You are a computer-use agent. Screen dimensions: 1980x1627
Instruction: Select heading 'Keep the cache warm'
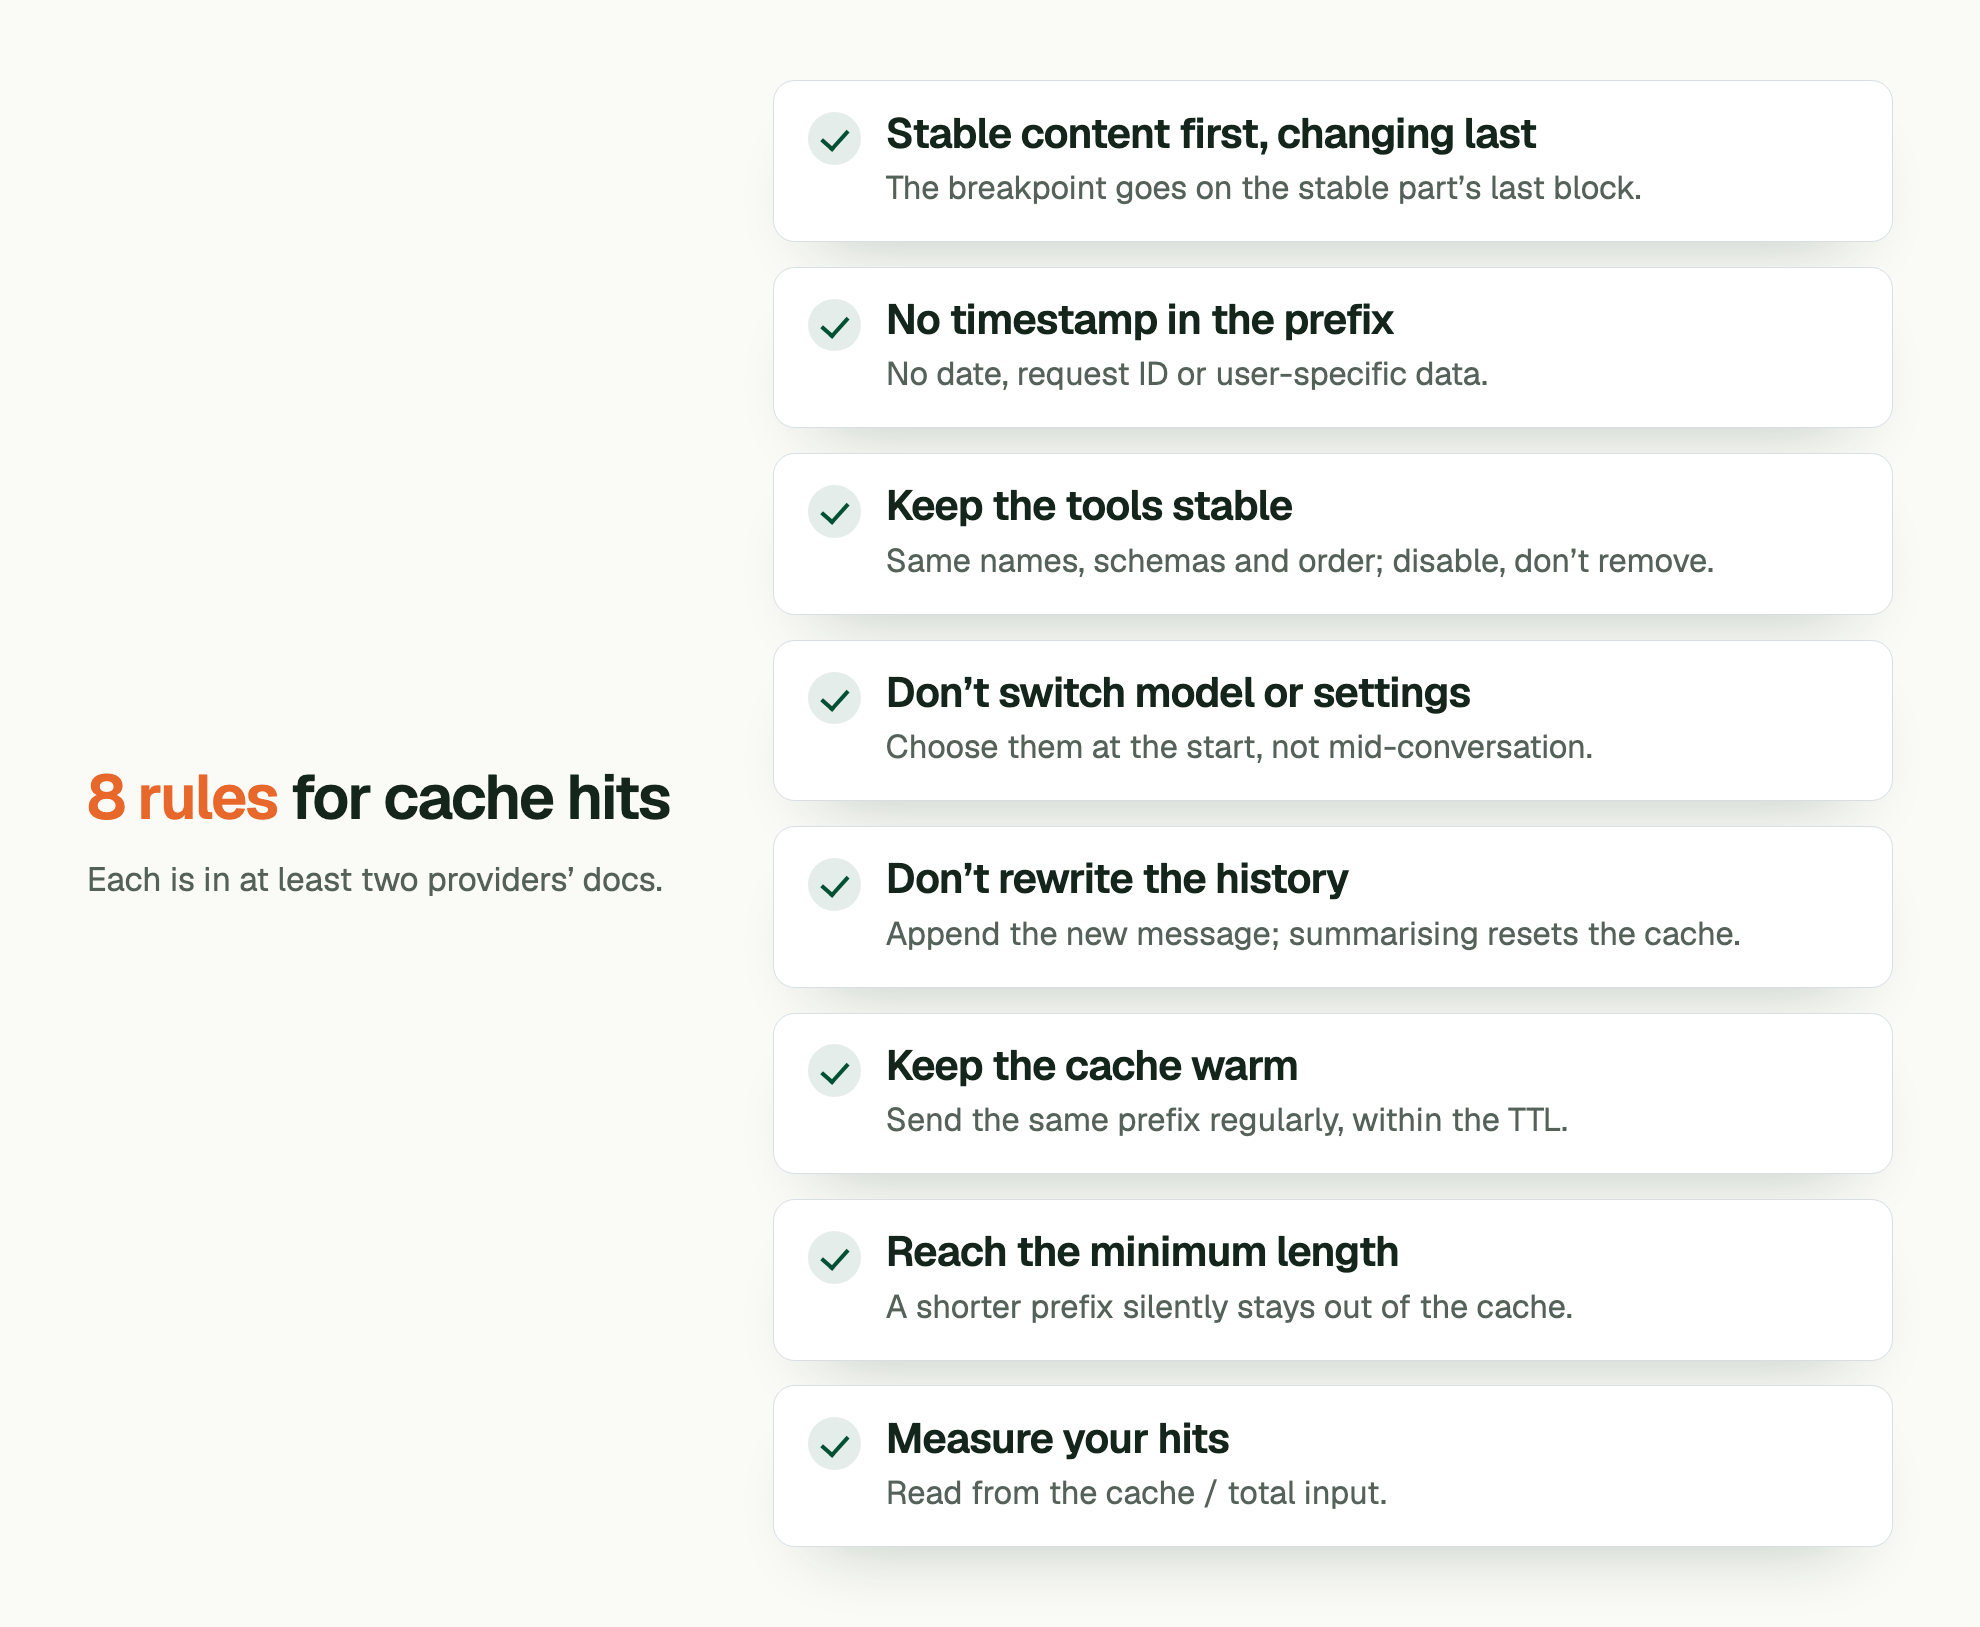point(1092,1066)
